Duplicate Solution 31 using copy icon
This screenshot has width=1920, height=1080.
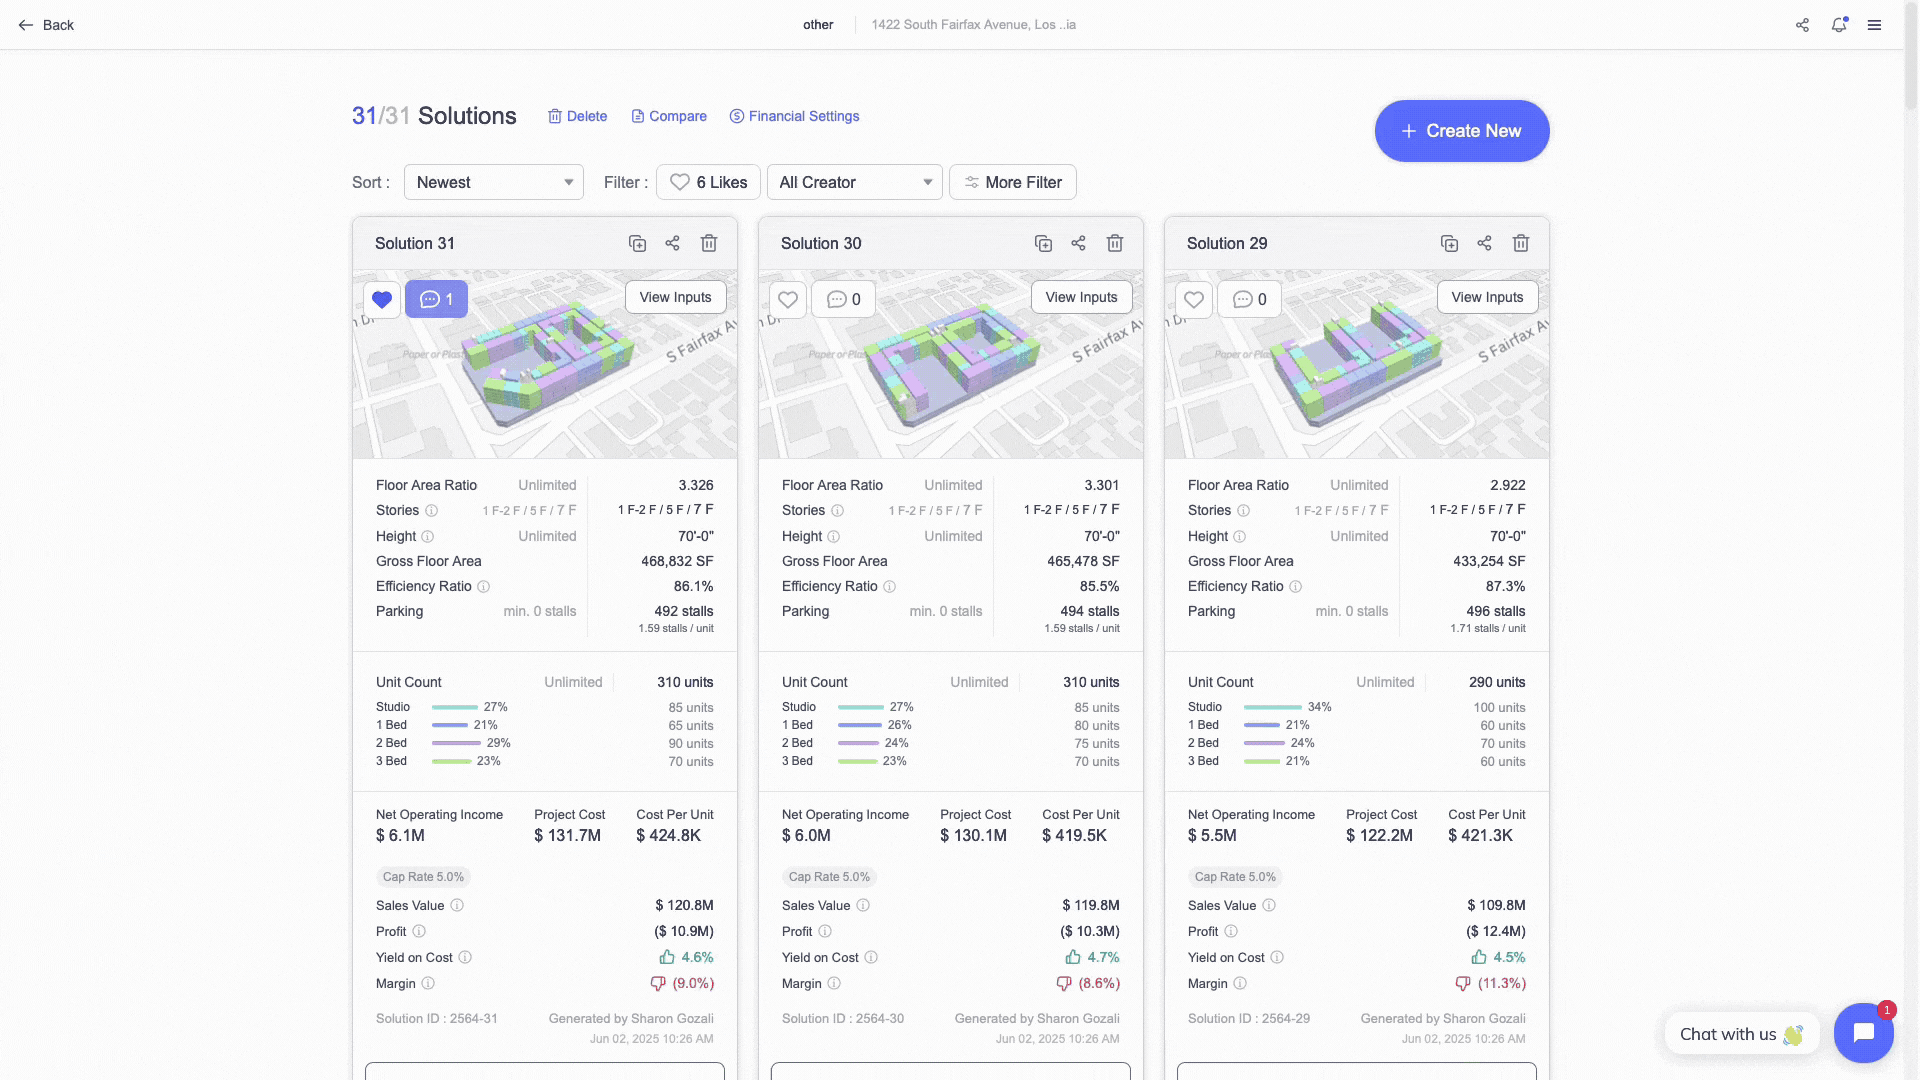click(637, 243)
